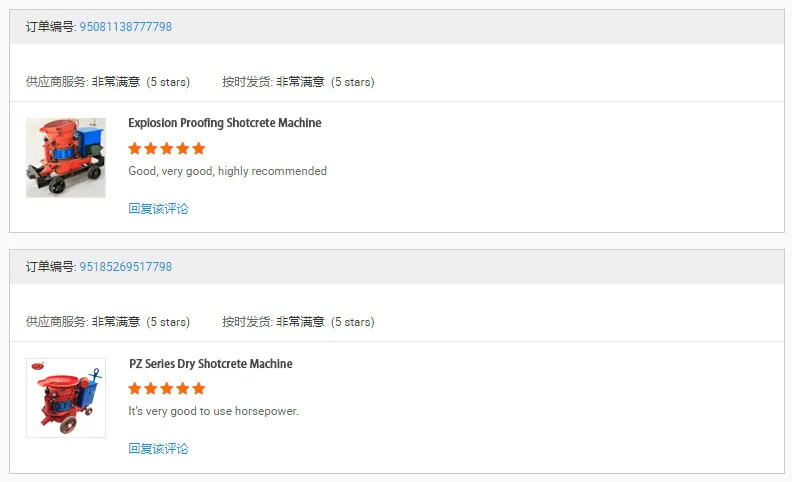
Task: Reply to the Explosion Proofing Shotcrete Machine review
Action: 158,209
